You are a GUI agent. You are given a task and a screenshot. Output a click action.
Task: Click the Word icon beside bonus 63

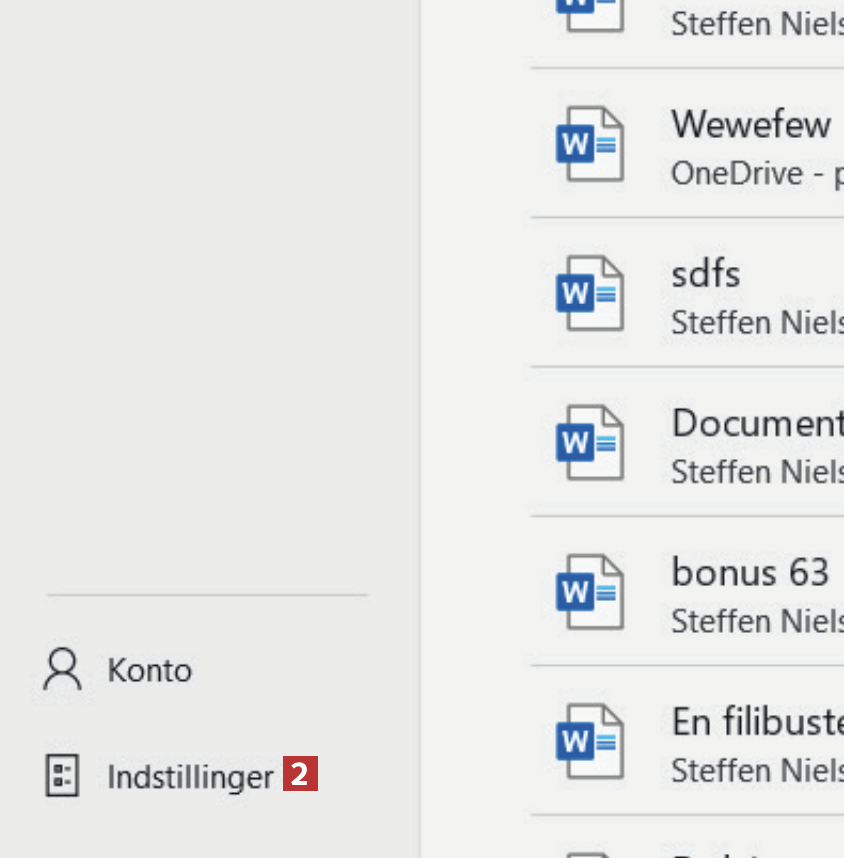click(x=590, y=592)
